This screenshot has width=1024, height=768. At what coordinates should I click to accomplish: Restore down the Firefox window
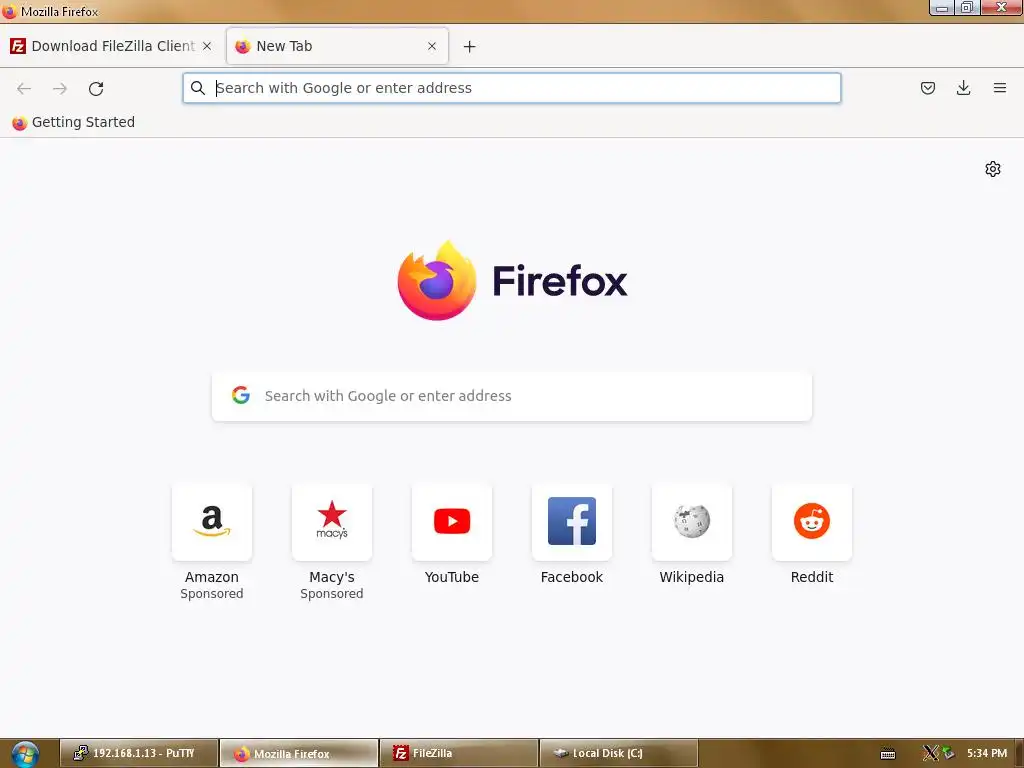pyautogui.click(x=967, y=8)
